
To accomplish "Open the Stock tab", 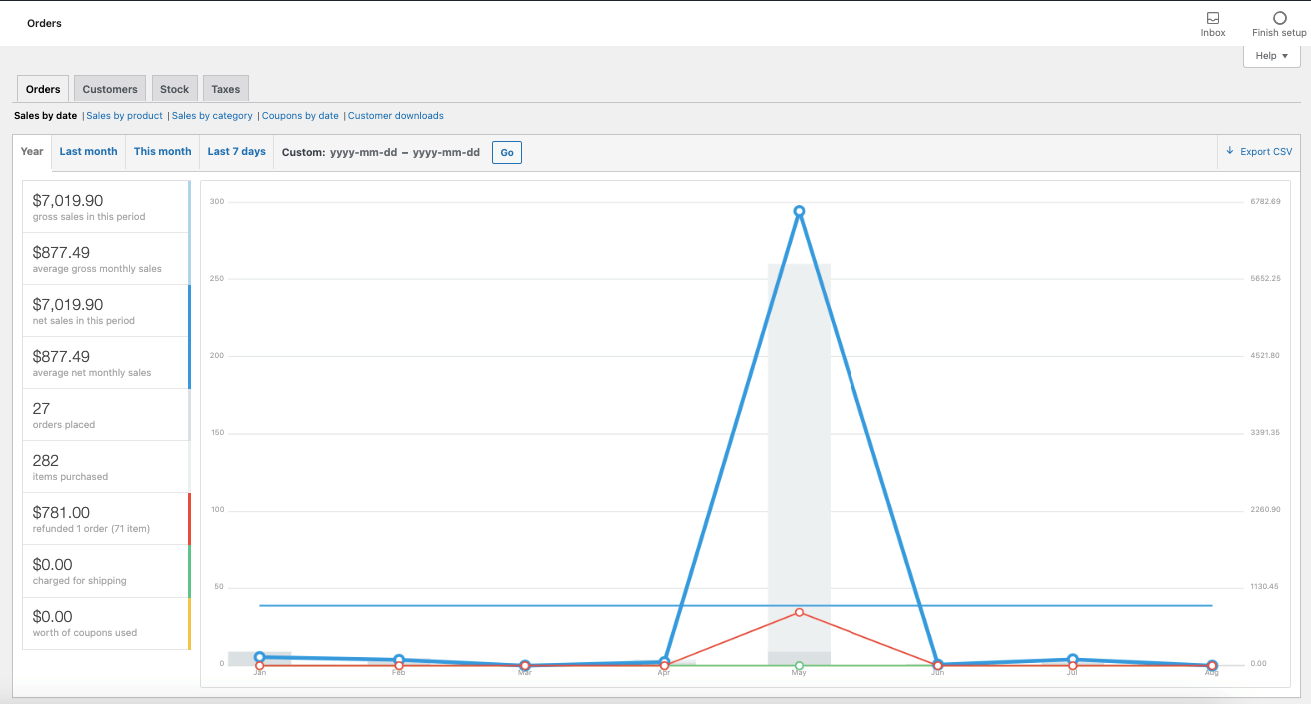I will (174, 89).
